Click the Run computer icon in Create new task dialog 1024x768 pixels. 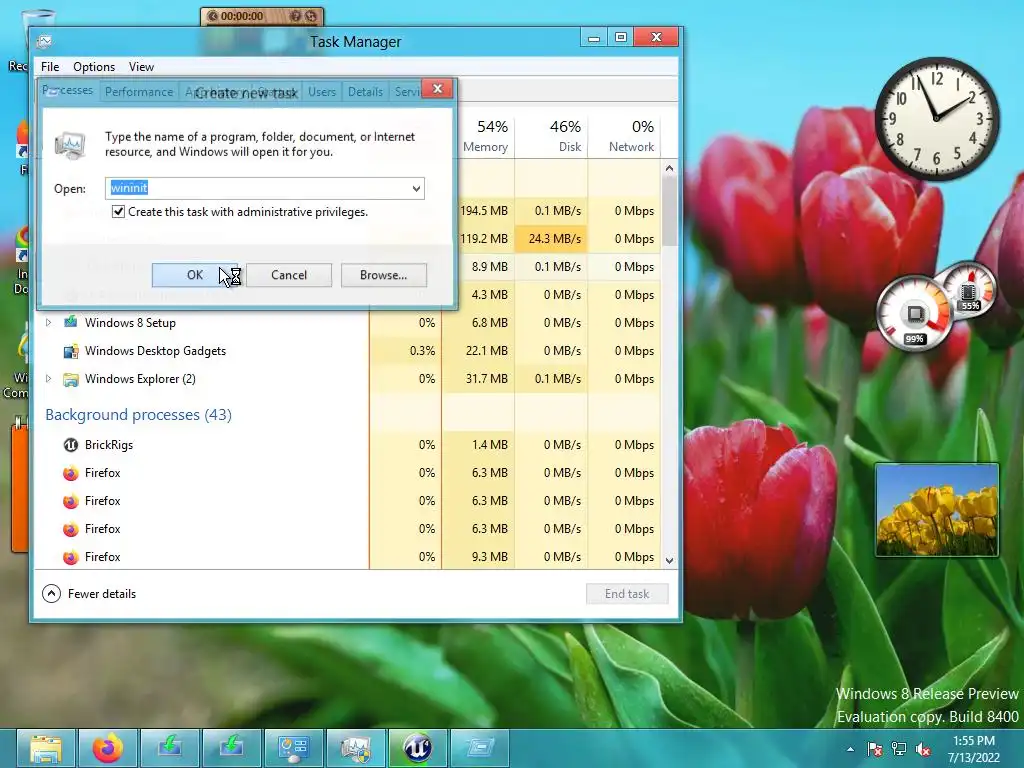(x=70, y=145)
